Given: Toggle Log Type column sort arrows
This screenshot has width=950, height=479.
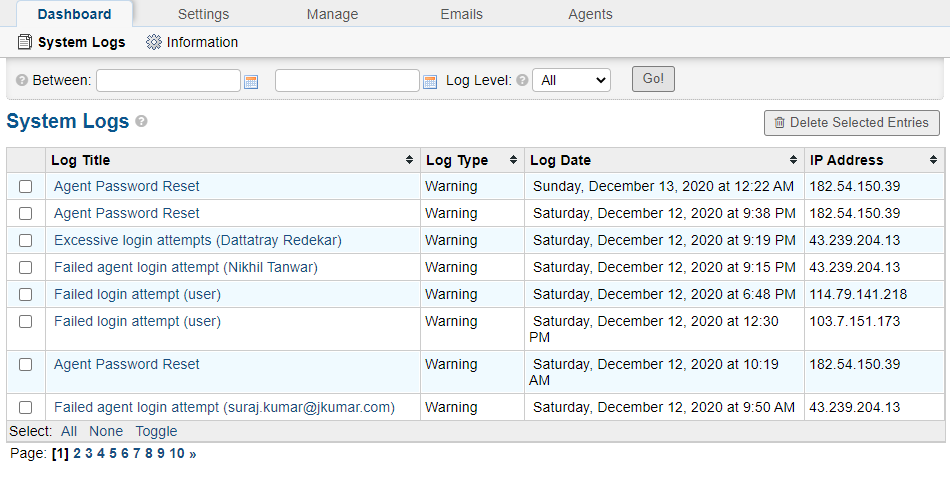Looking at the screenshot, I should (513, 160).
